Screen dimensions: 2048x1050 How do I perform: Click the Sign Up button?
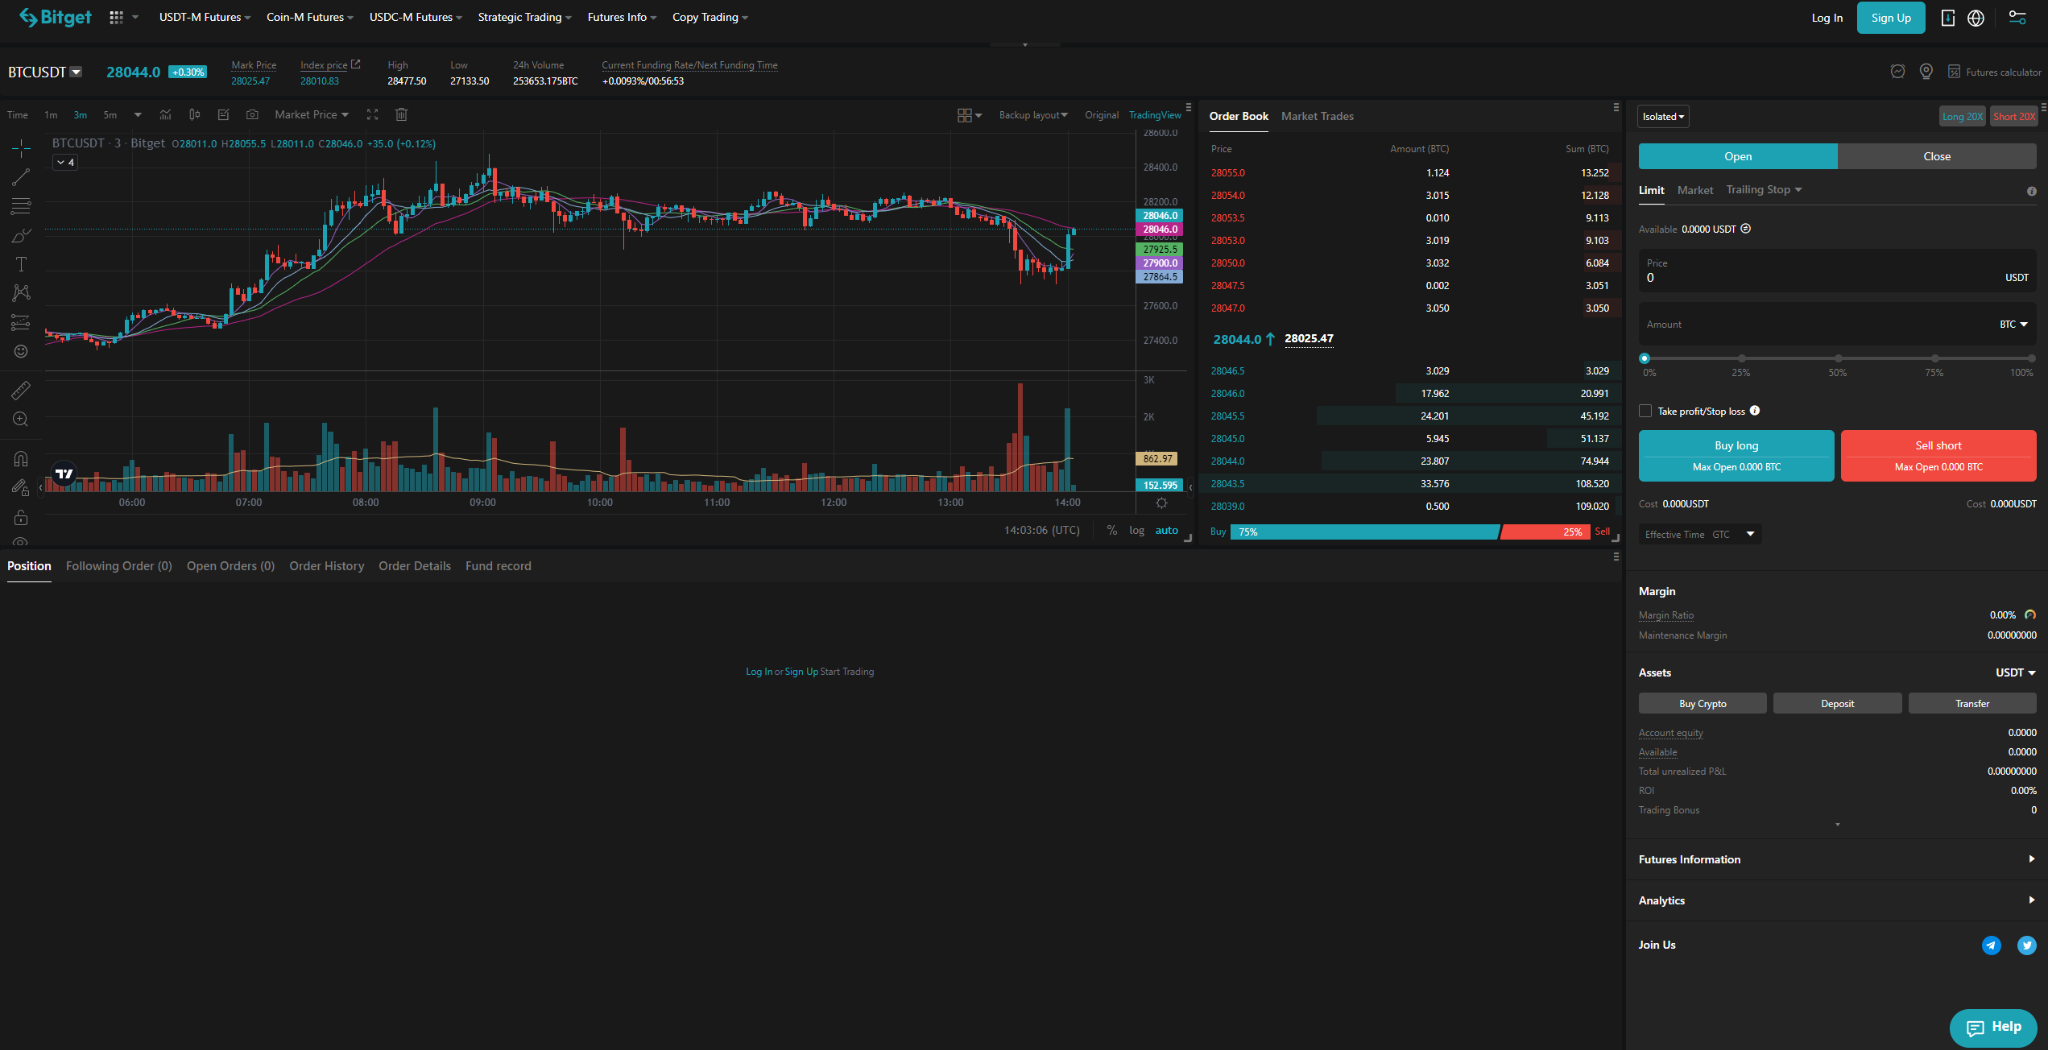1890,18
